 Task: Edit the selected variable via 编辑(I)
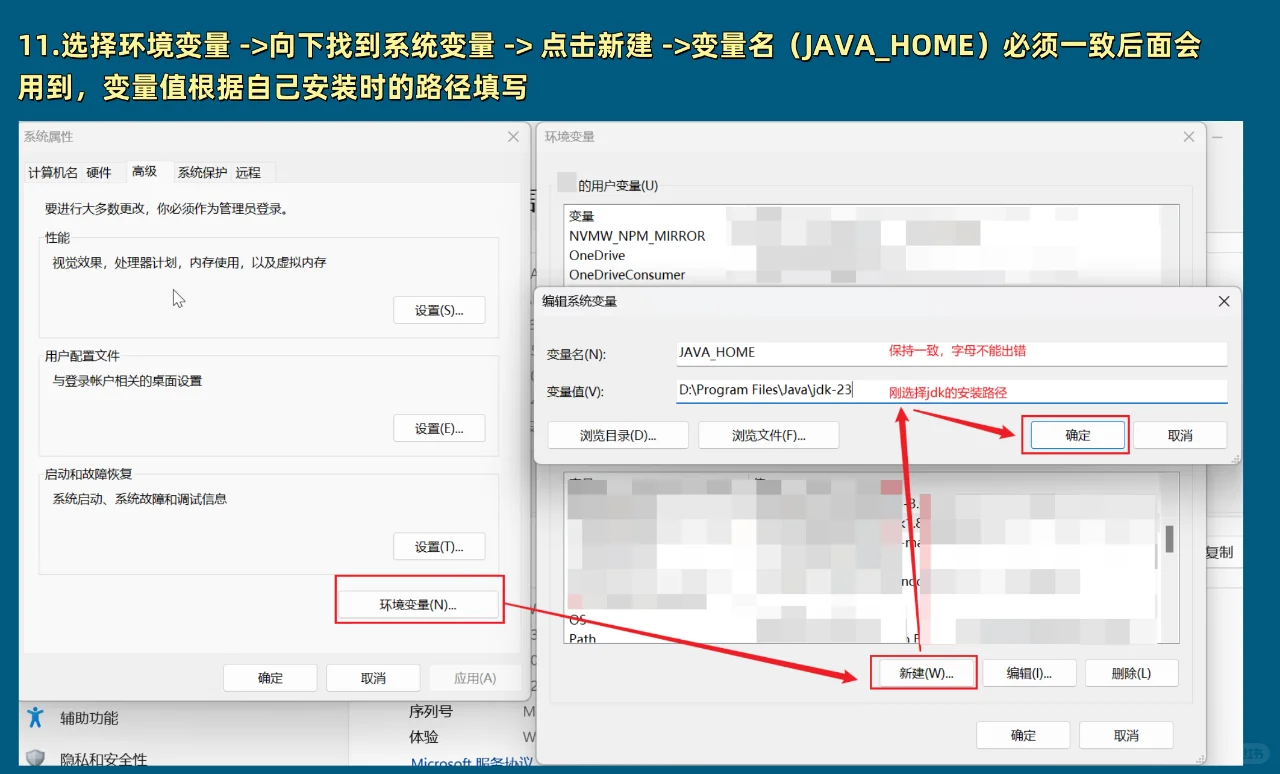coord(1029,672)
